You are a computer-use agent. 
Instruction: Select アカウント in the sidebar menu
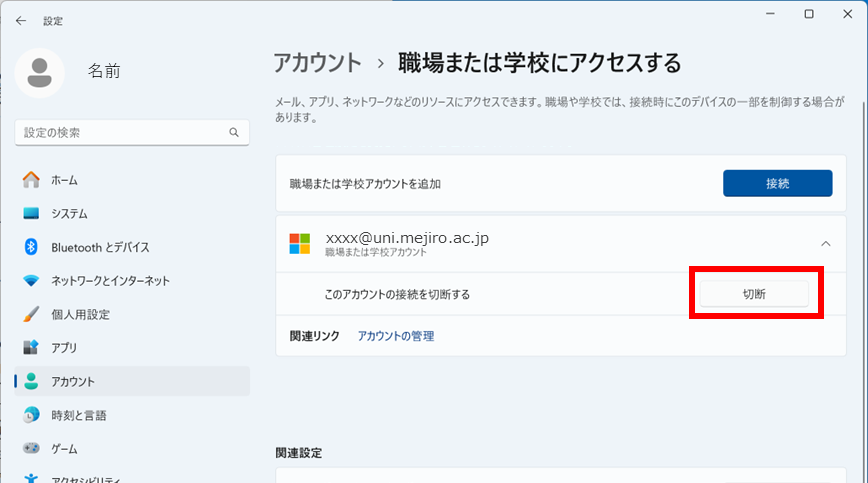click(132, 381)
